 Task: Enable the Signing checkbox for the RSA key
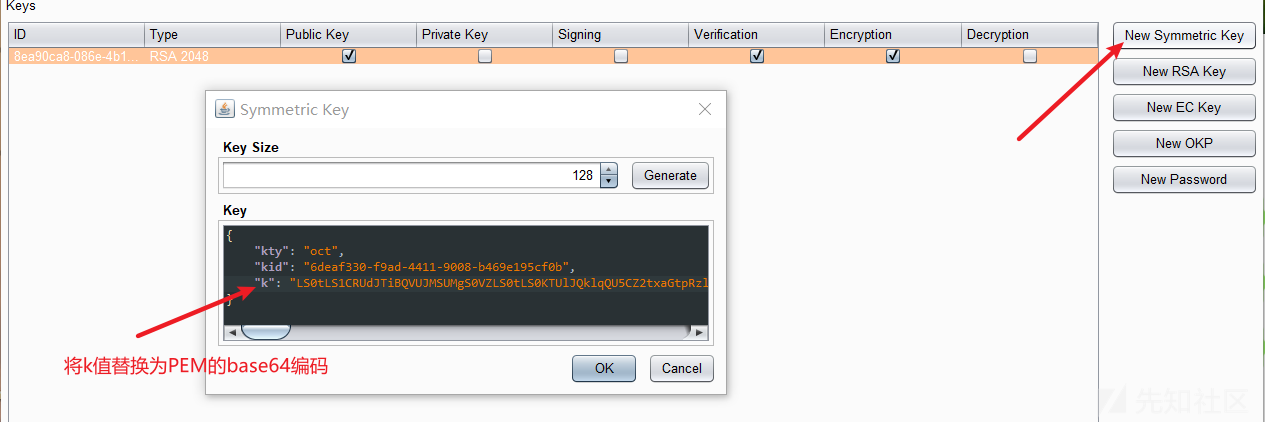click(x=621, y=57)
